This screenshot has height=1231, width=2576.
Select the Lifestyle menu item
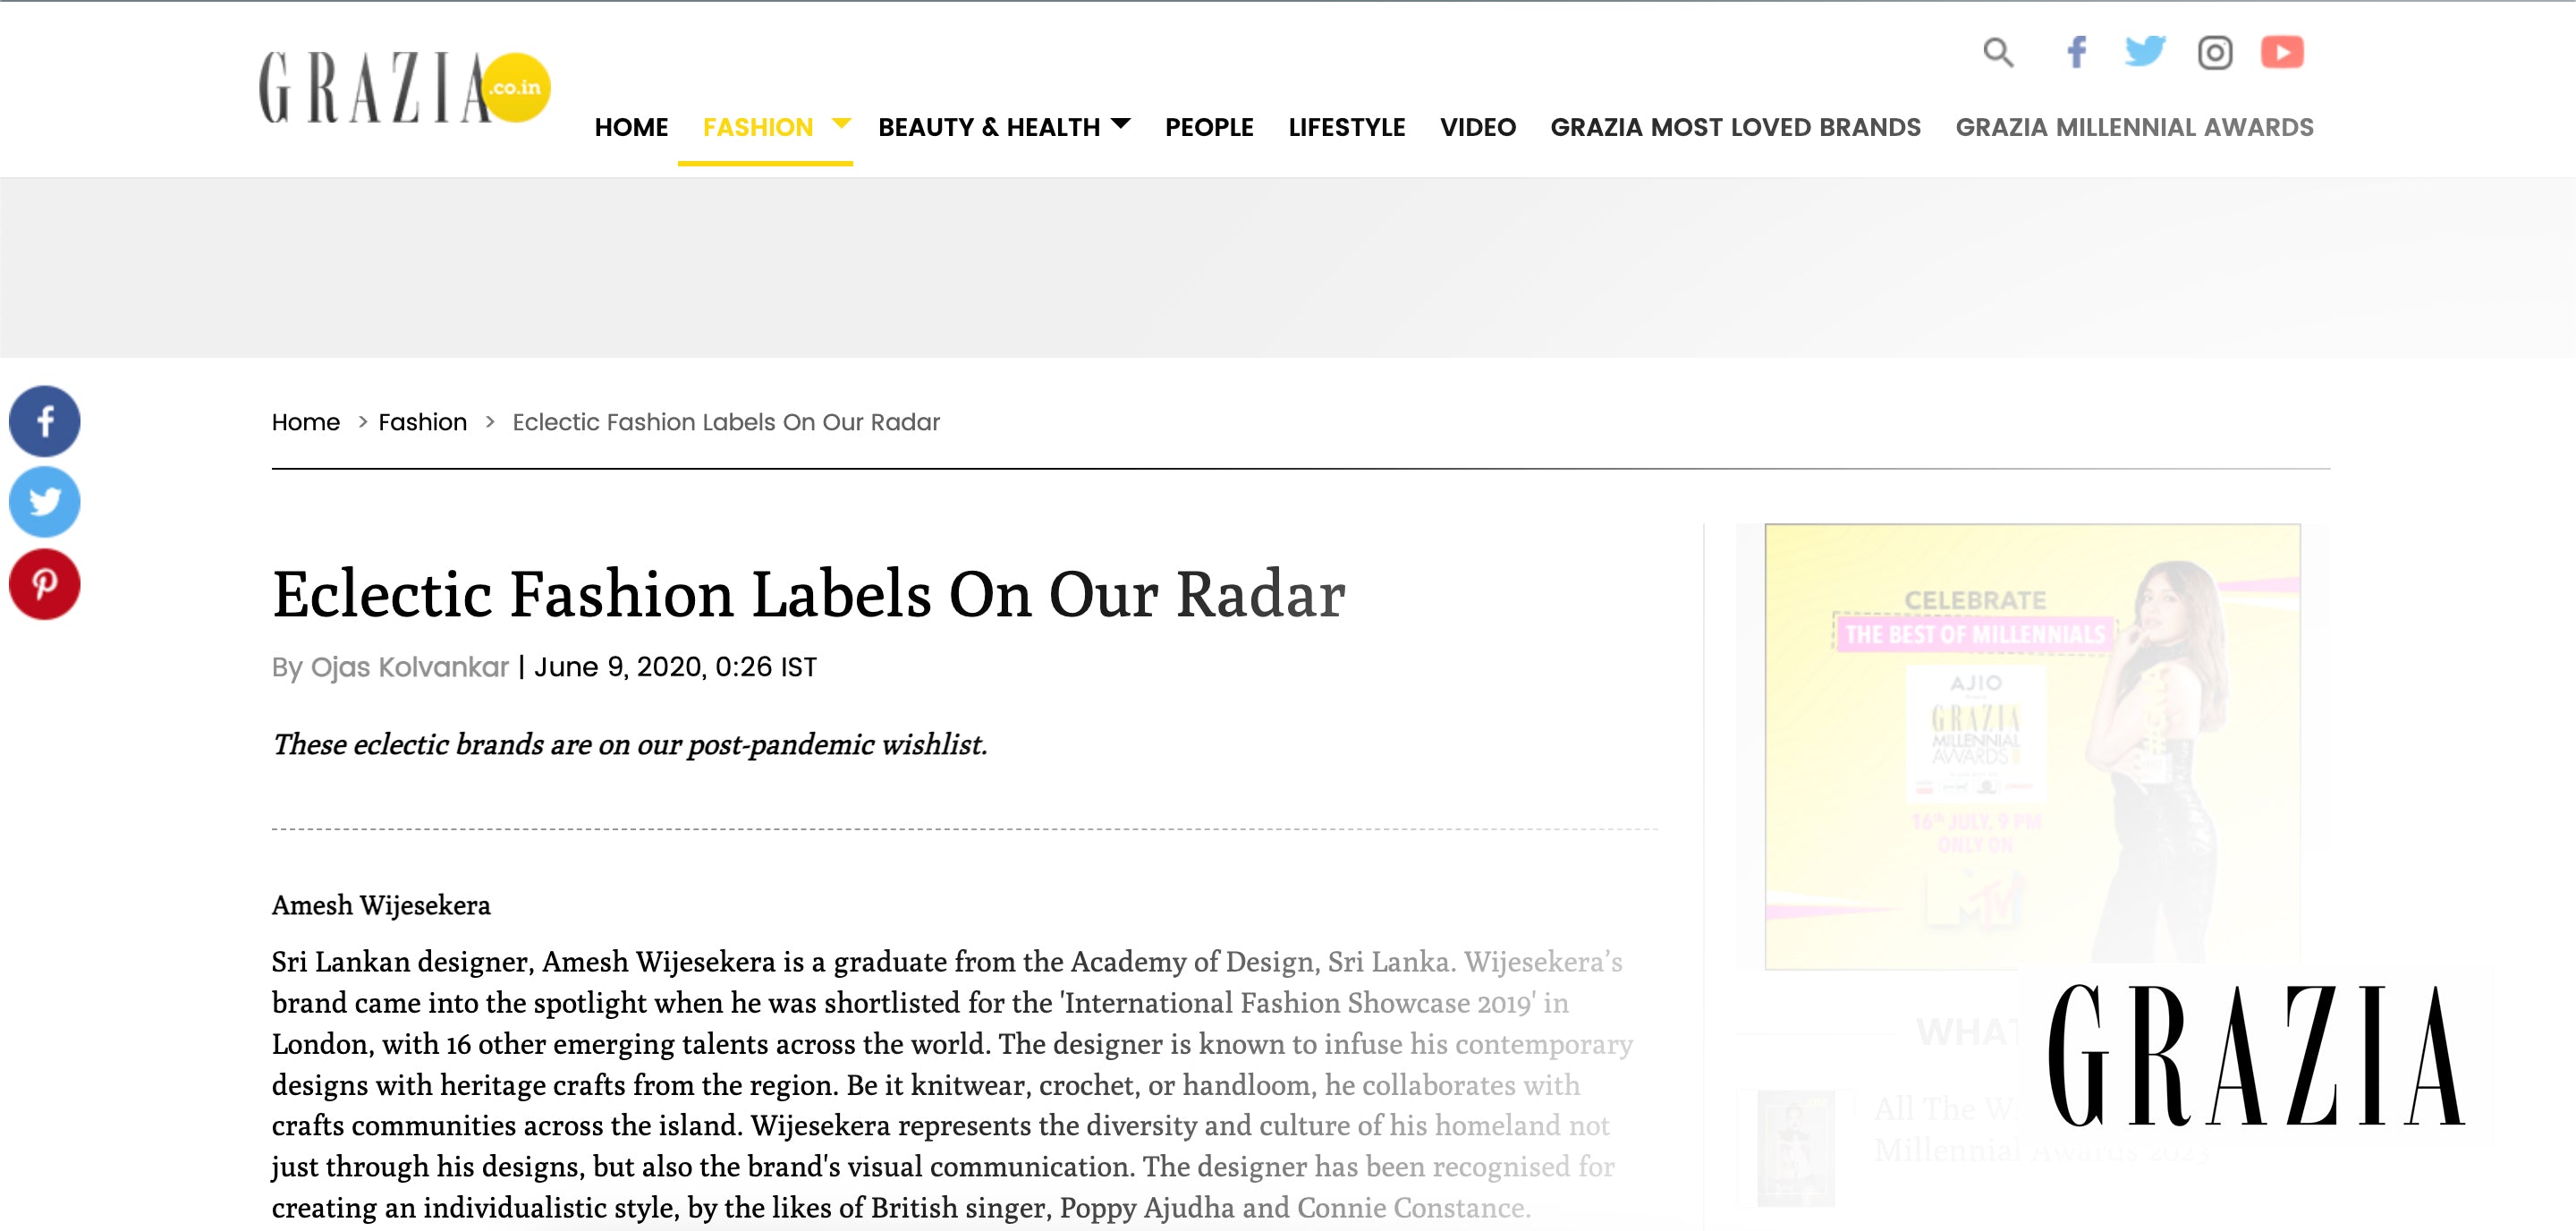(1346, 127)
